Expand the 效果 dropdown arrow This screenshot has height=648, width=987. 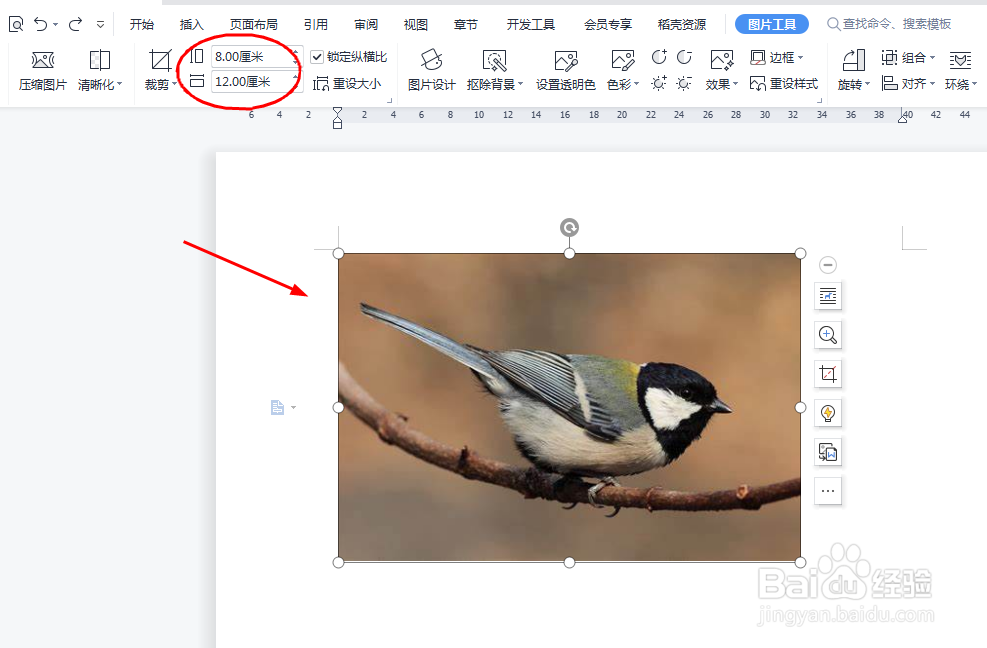(735, 84)
